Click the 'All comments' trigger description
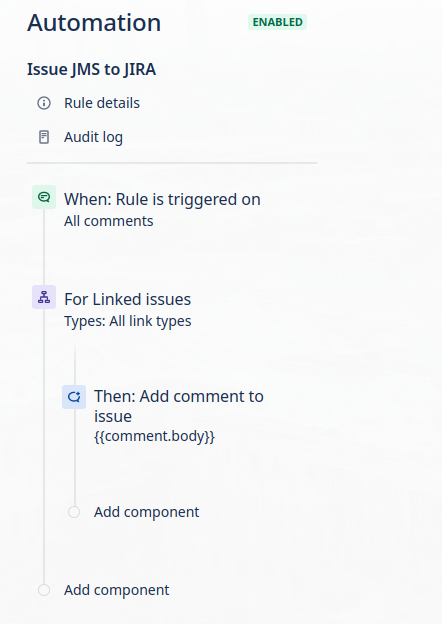 point(109,221)
